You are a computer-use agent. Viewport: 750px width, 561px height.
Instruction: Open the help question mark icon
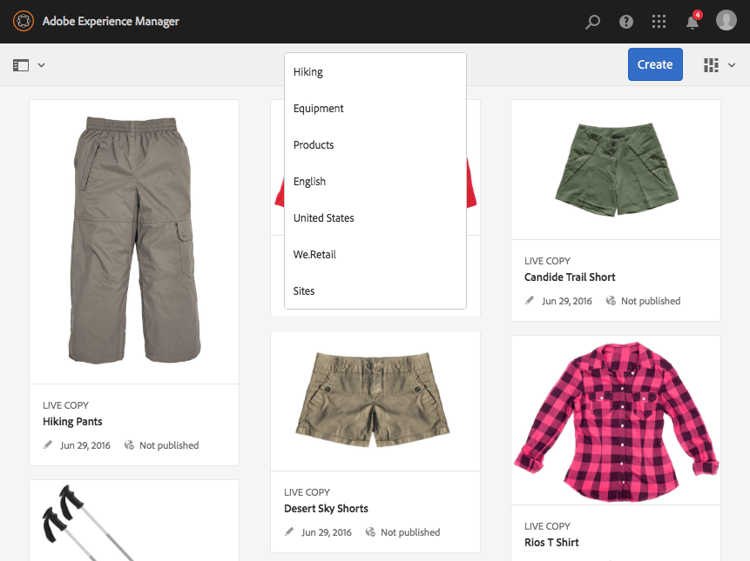click(x=626, y=22)
